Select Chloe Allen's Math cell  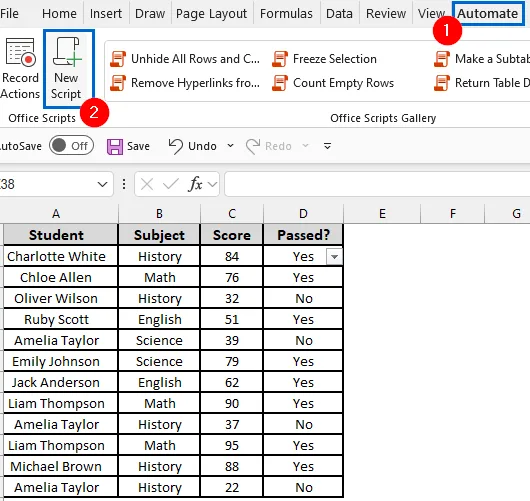click(159, 278)
